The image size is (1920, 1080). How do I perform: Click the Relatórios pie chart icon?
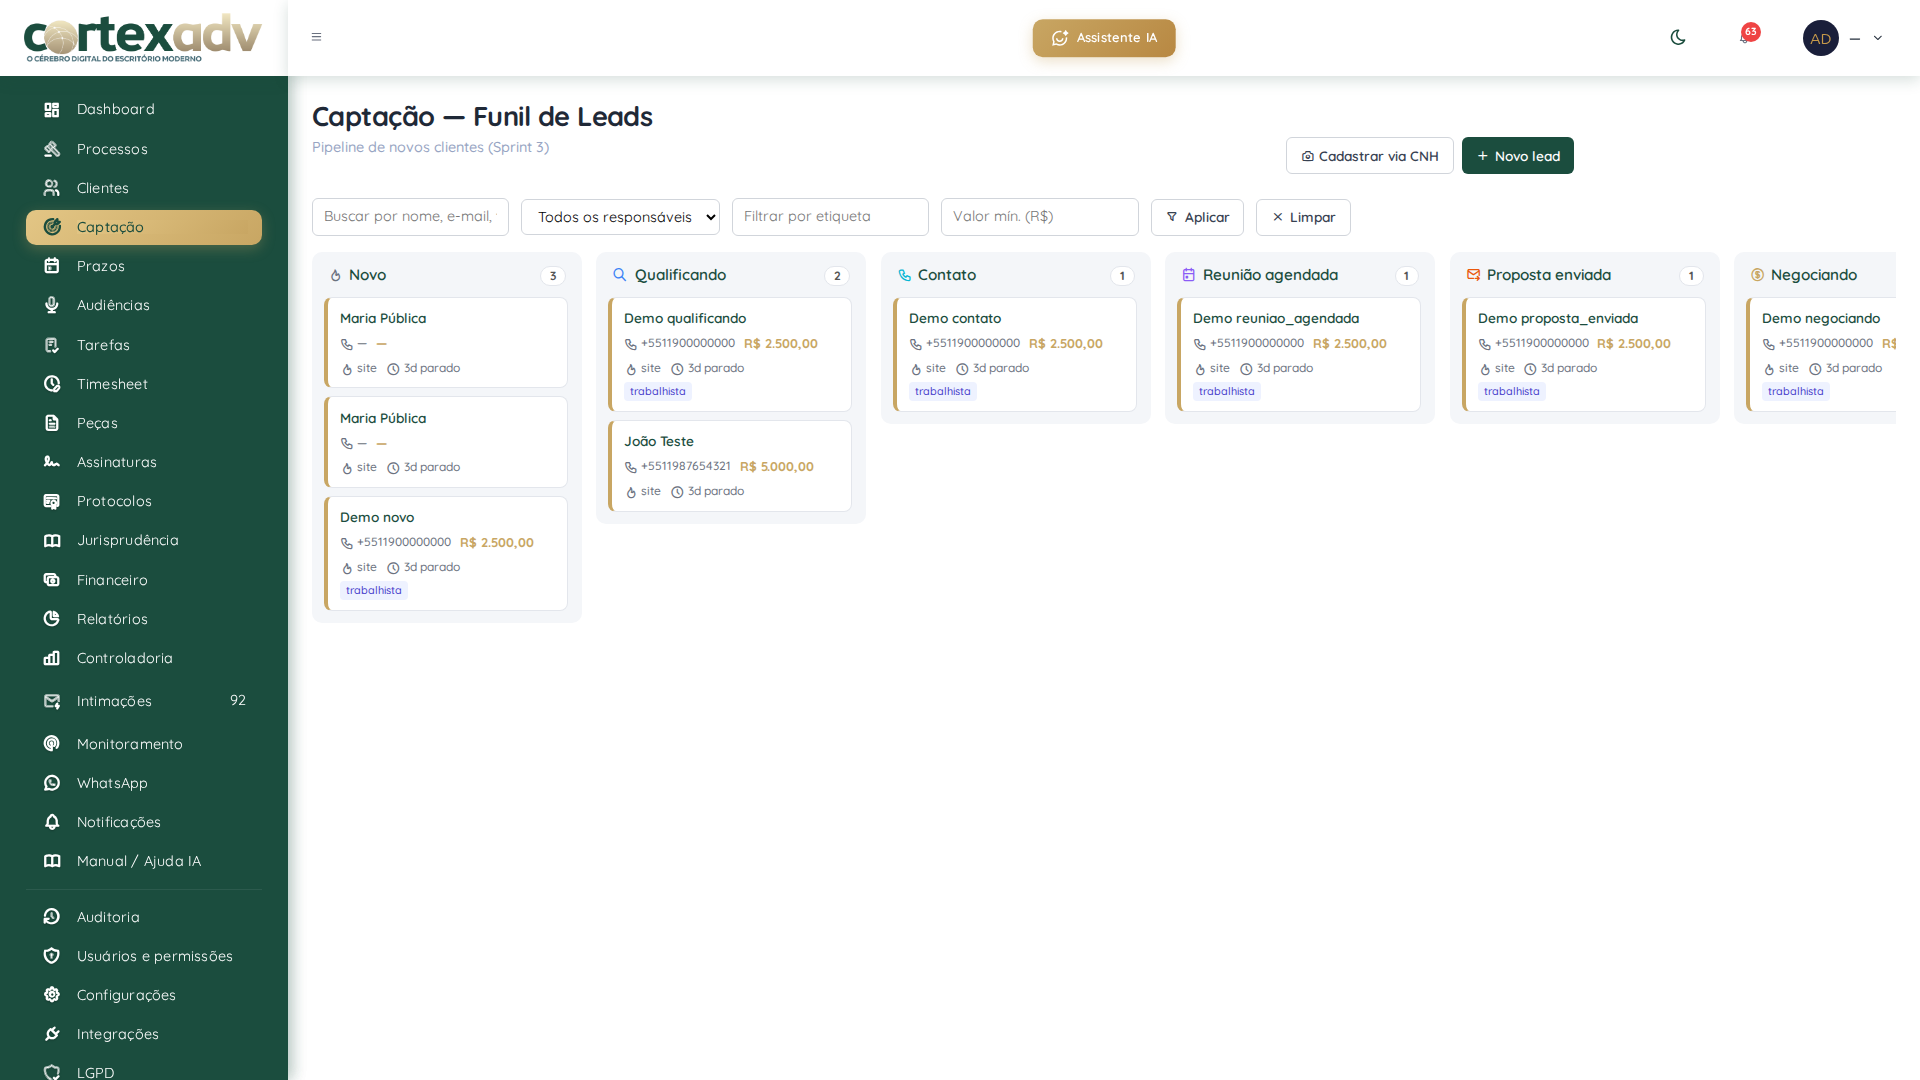(x=52, y=619)
